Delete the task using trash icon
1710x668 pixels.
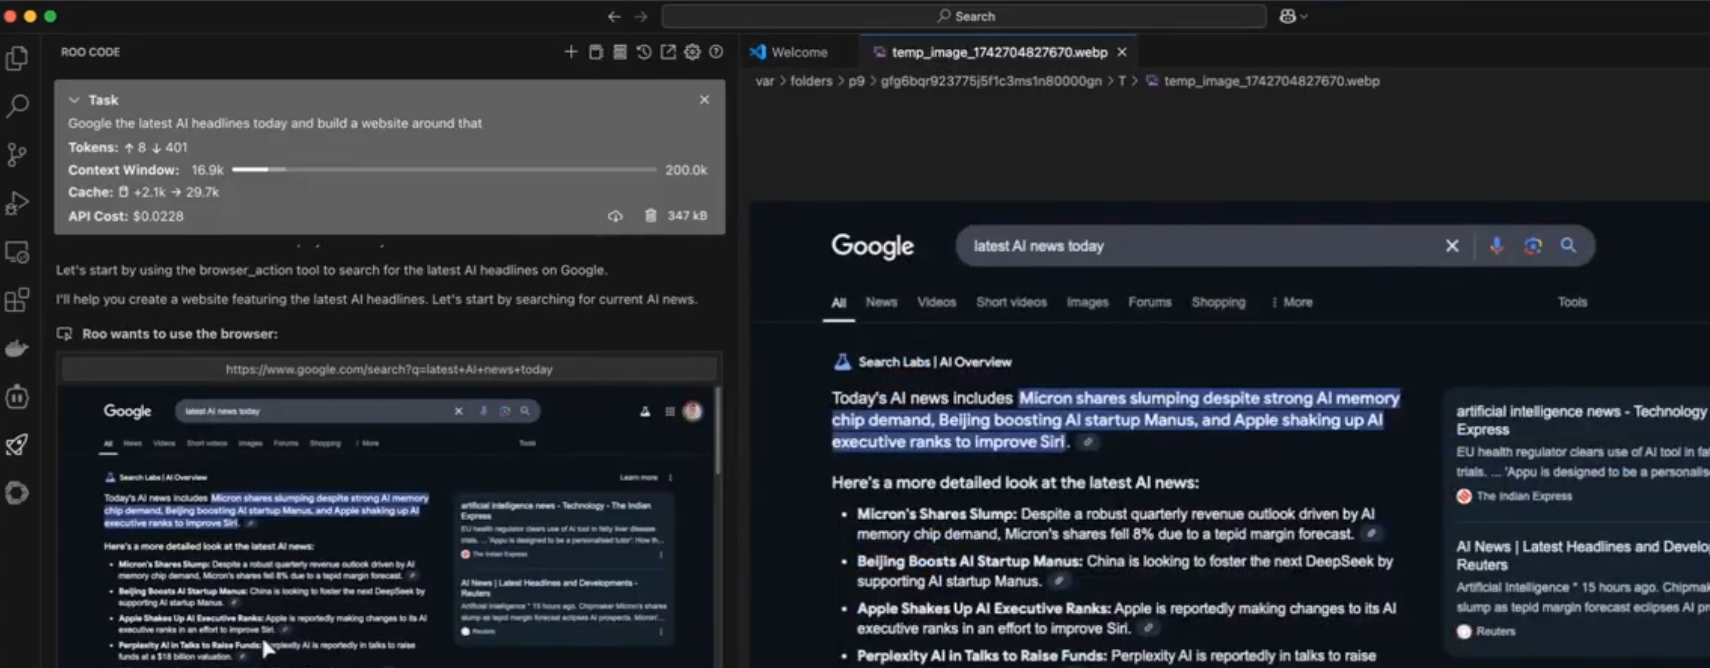point(650,216)
